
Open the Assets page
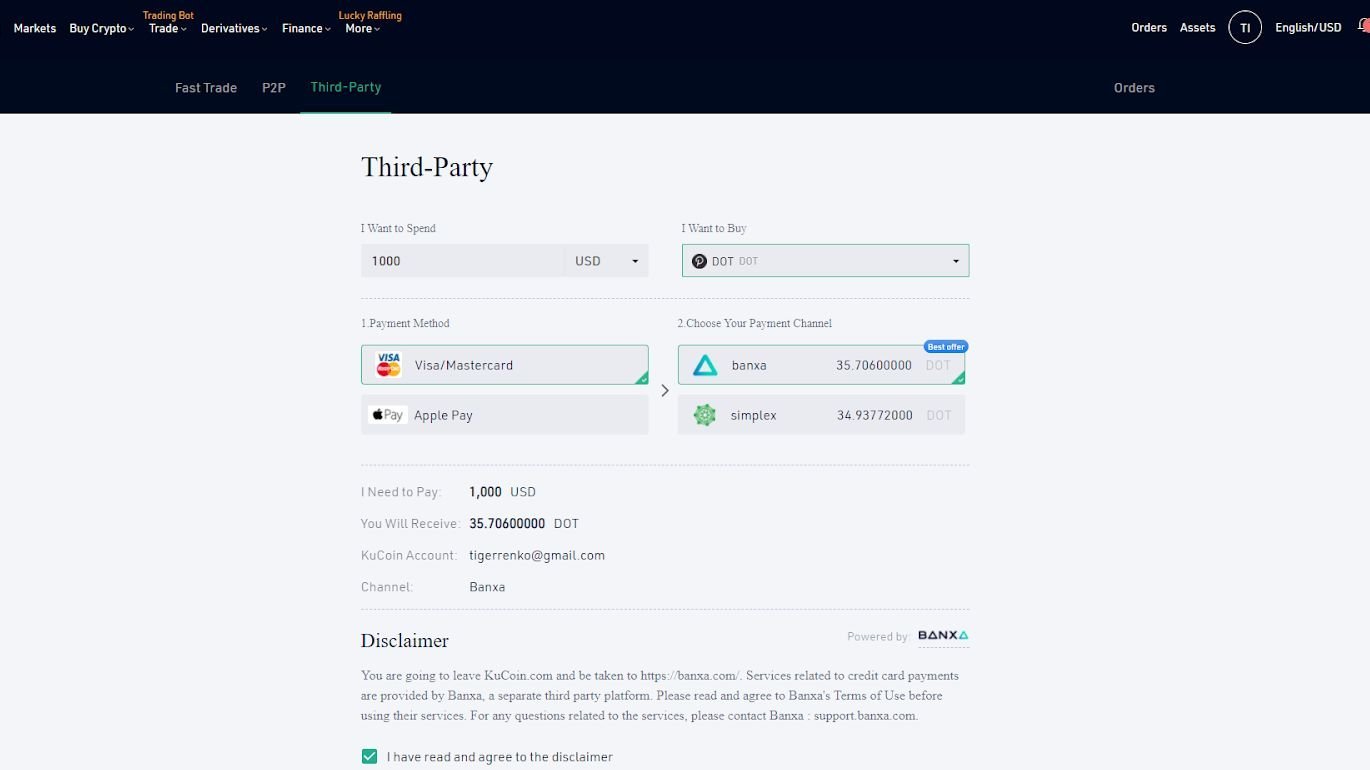(x=1196, y=27)
